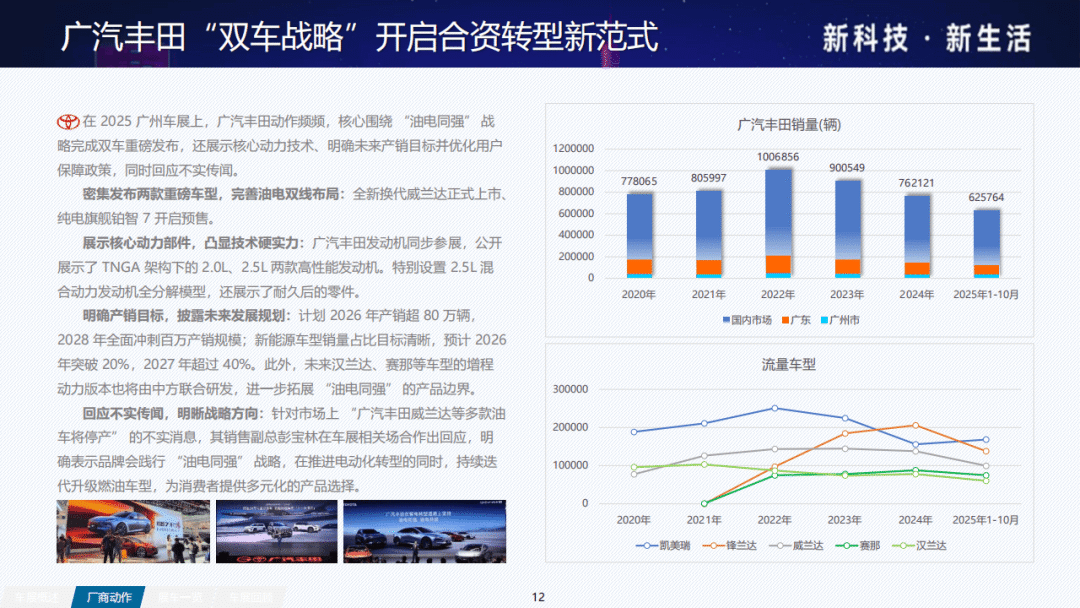This screenshot has width=1080, height=608.
Task: Click the 广汽丰田销量(辆) chart title
Action: 789,125
